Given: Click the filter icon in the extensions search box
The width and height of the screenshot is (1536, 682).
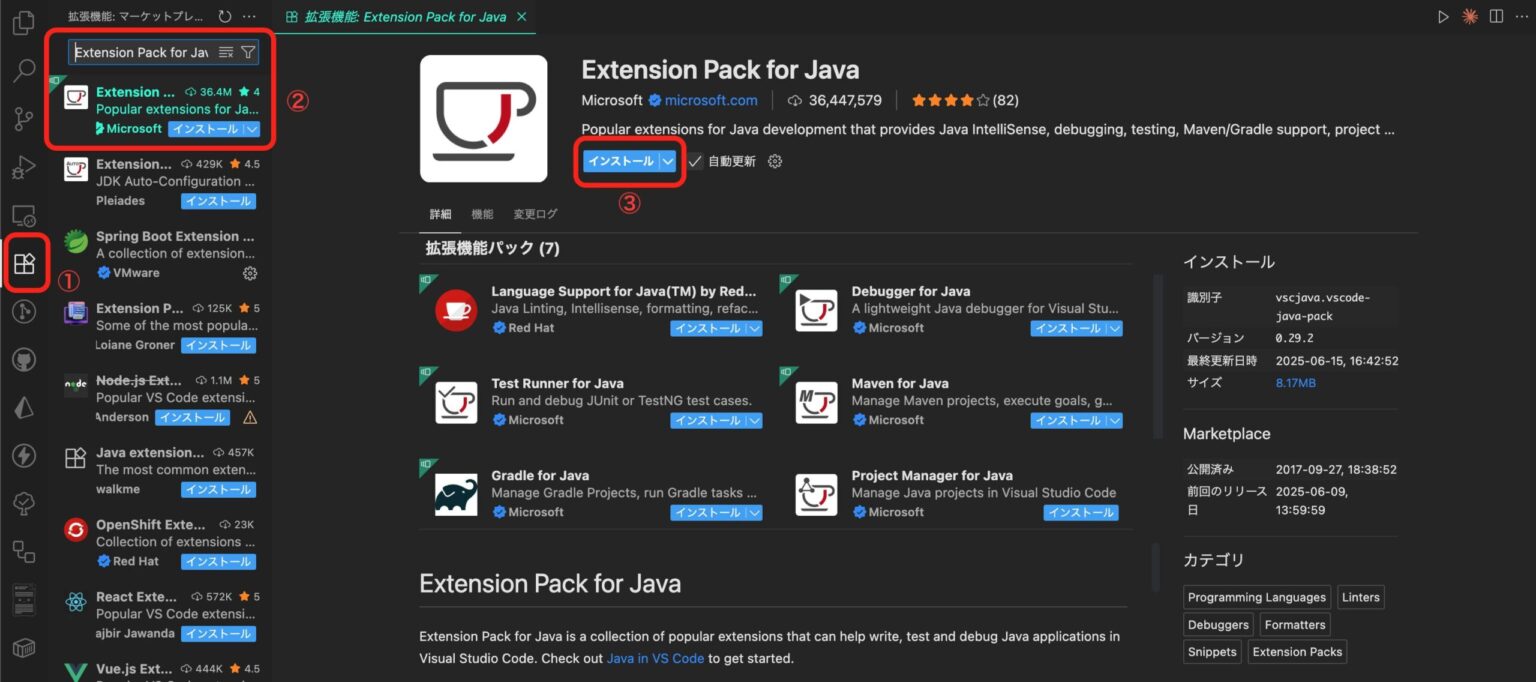Looking at the screenshot, I should (248, 51).
